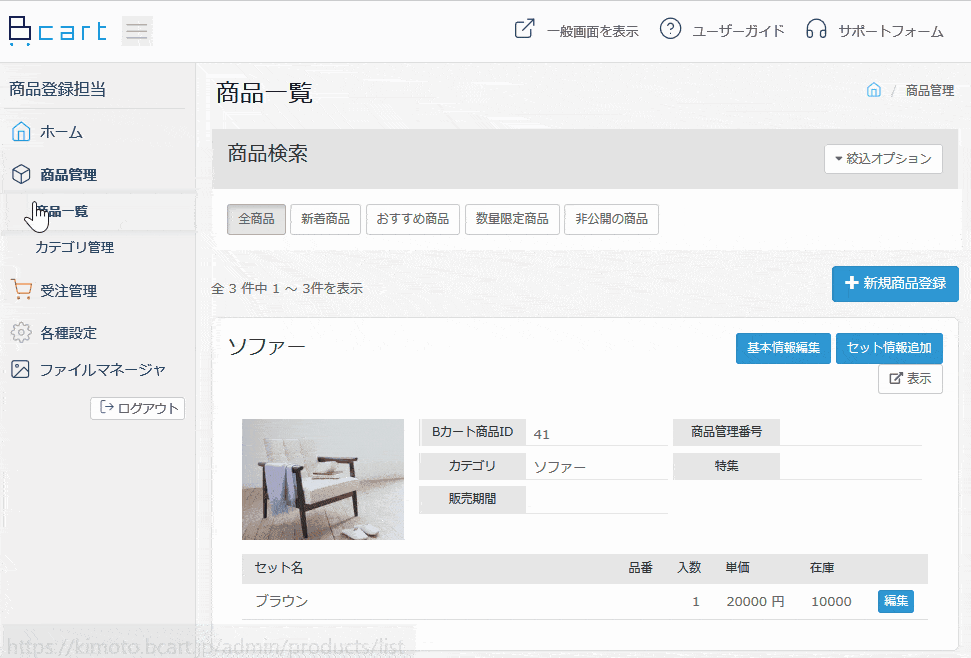Click the breadcrumb home icon
Image resolution: width=971 pixels, height=658 pixels.
pyautogui.click(x=874, y=90)
